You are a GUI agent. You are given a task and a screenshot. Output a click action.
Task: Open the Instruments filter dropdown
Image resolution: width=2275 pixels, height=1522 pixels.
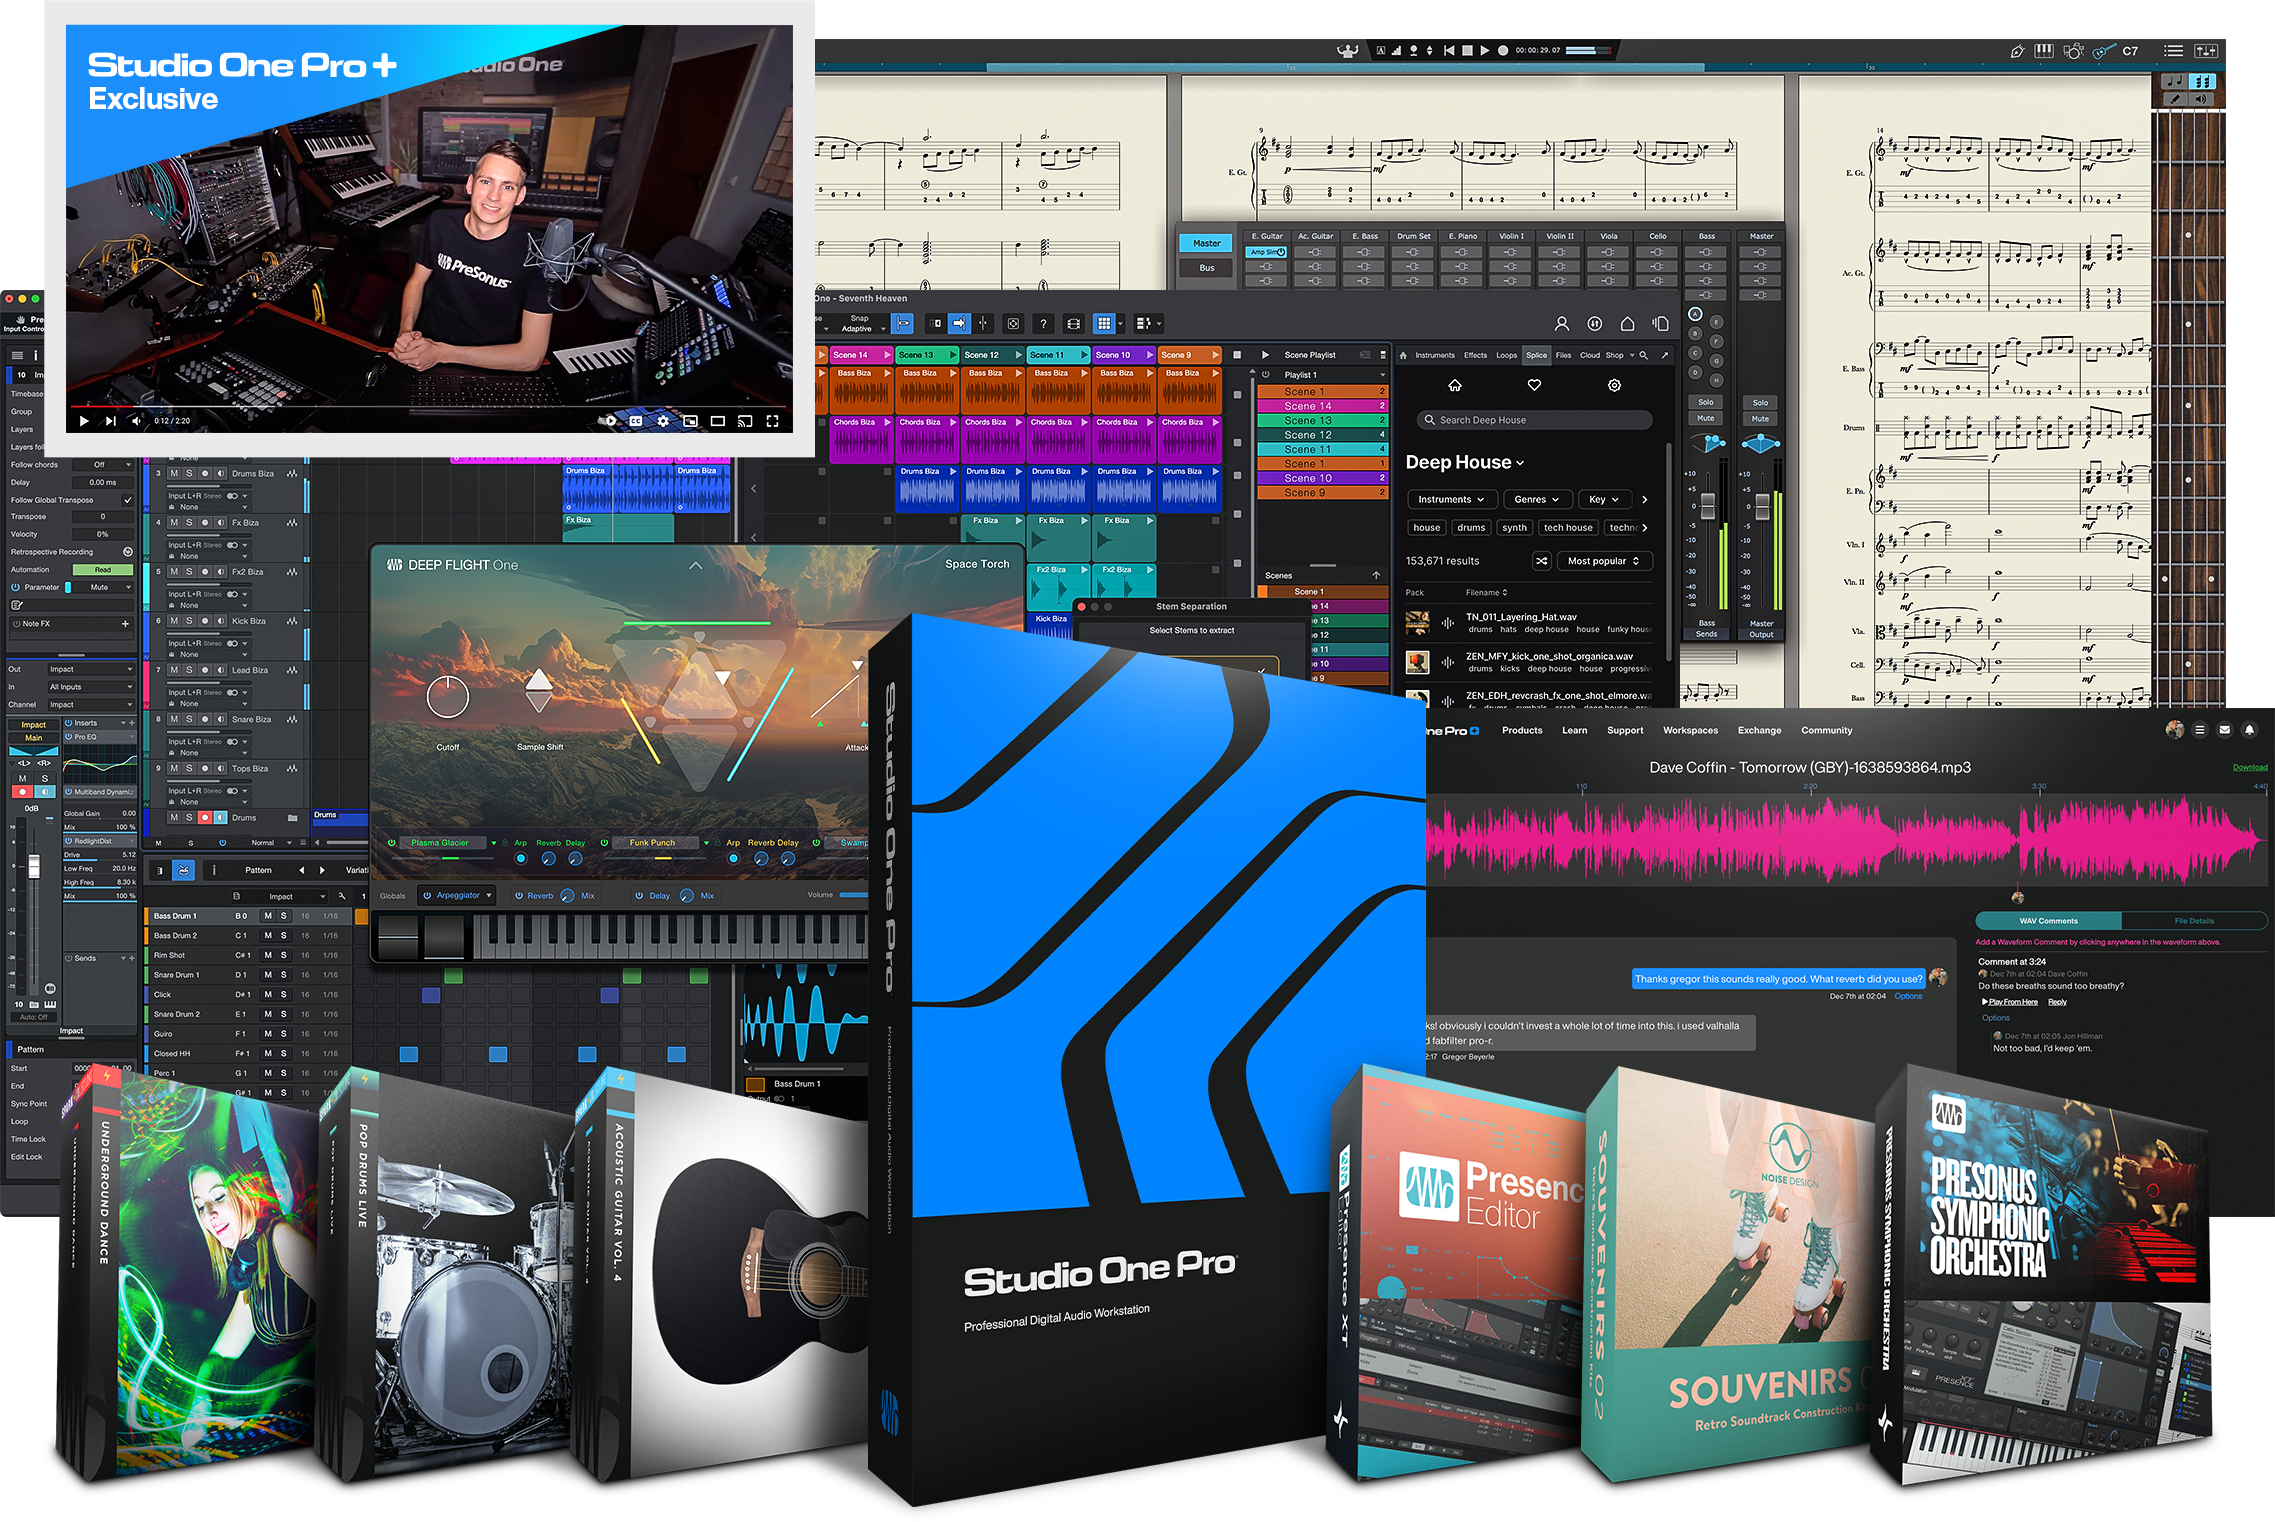(1451, 499)
